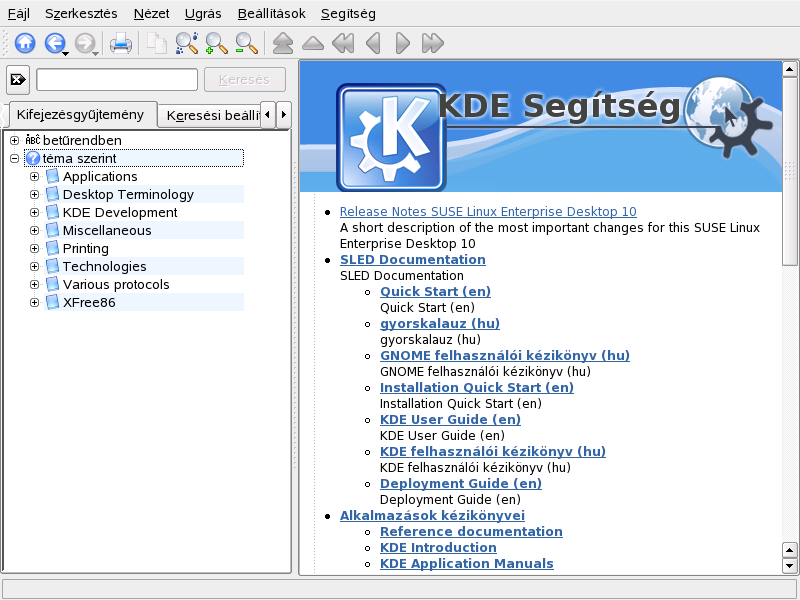Select the Miscellaneous tree item
This screenshot has width=800, height=600.
pyautogui.click(x=107, y=231)
